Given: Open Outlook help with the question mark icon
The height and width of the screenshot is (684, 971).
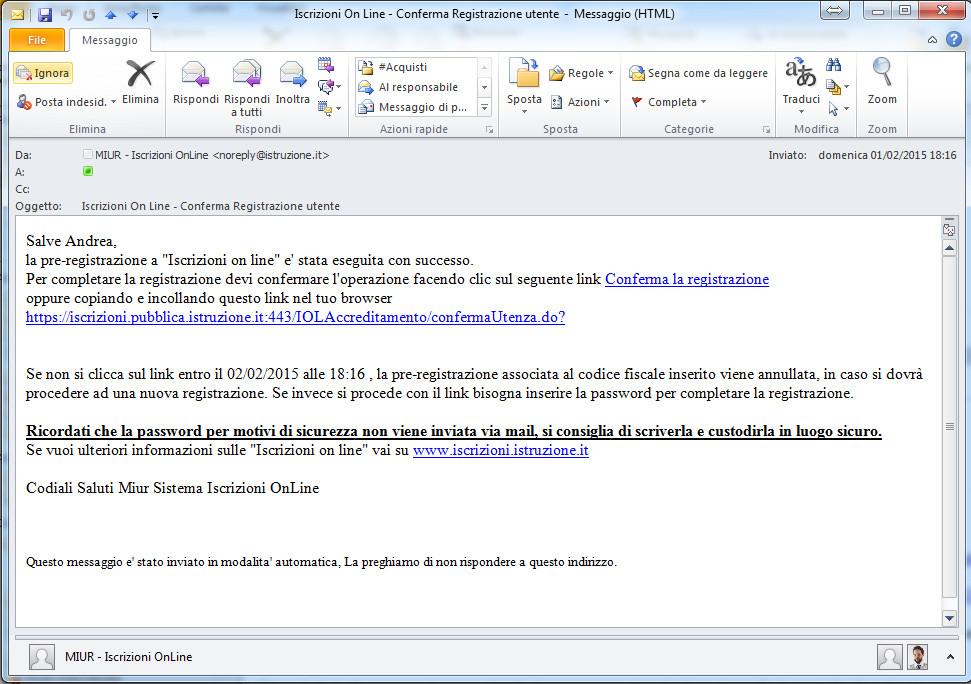Looking at the screenshot, I should (x=954, y=40).
